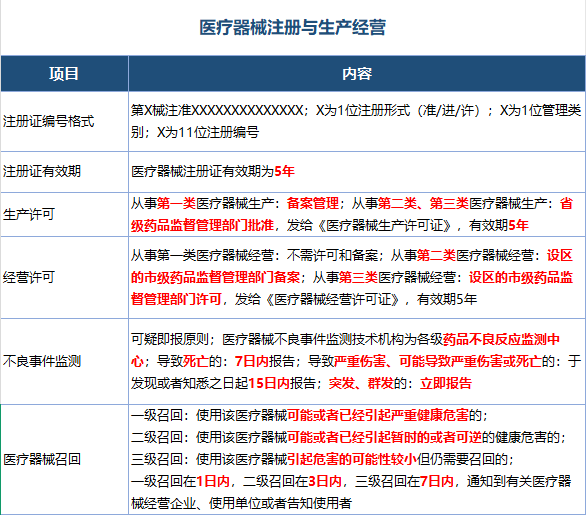Select the cell beginning 可疑即报原则

(357, 361)
